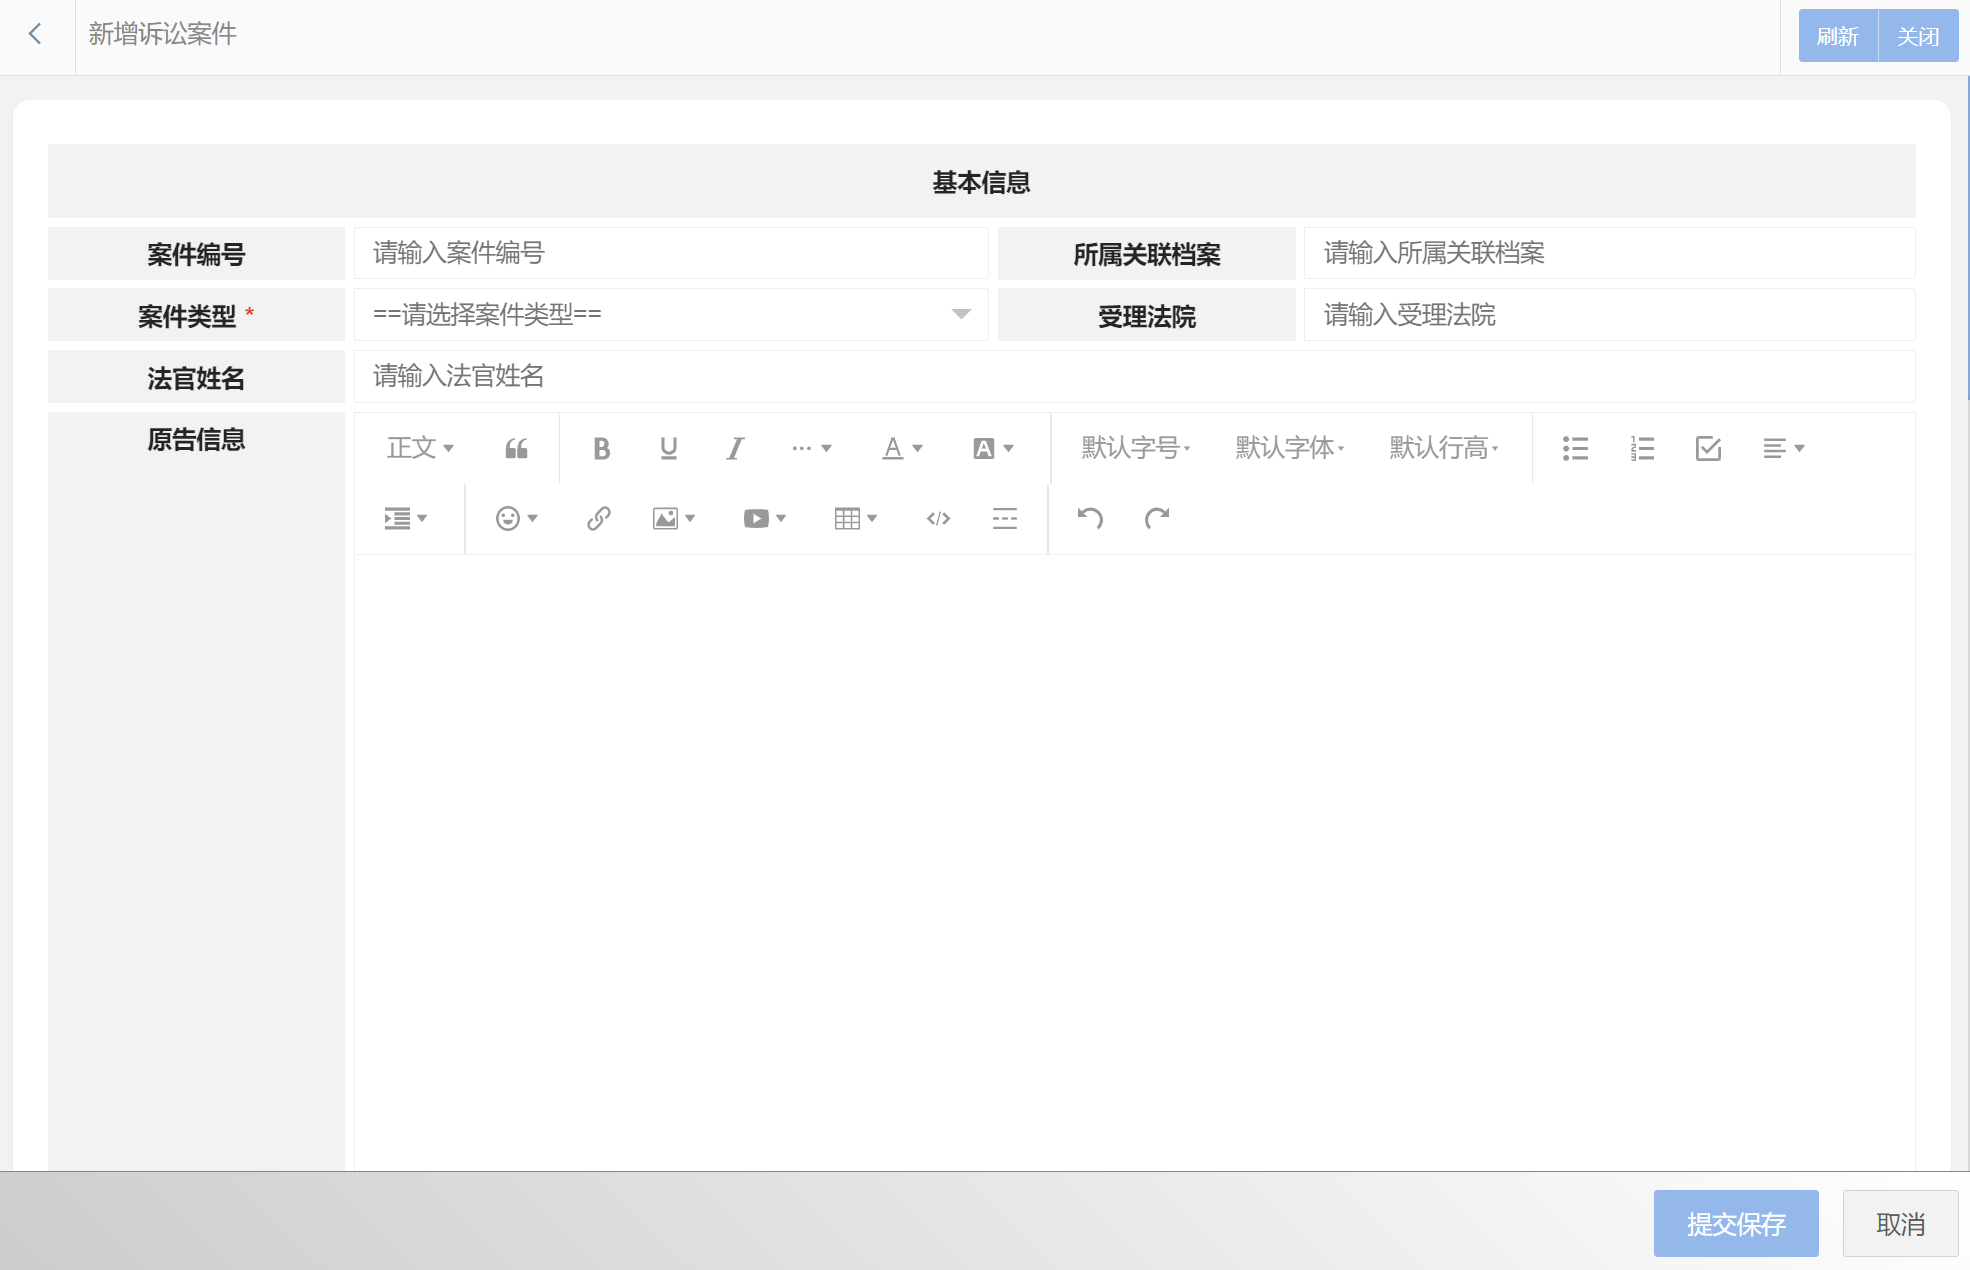Insert a horizontal divider line
The image size is (1970, 1270).
point(1004,518)
